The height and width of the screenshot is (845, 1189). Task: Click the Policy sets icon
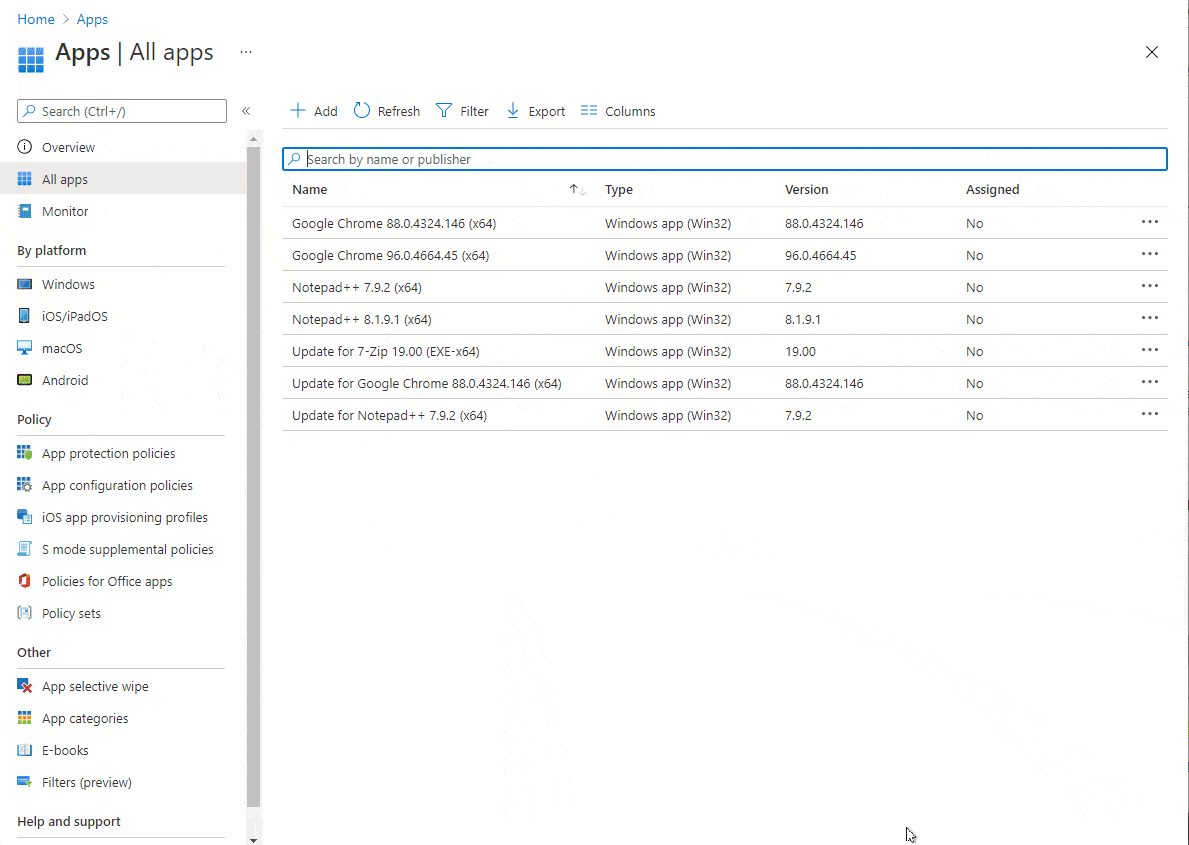pyautogui.click(x=24, y=613)
